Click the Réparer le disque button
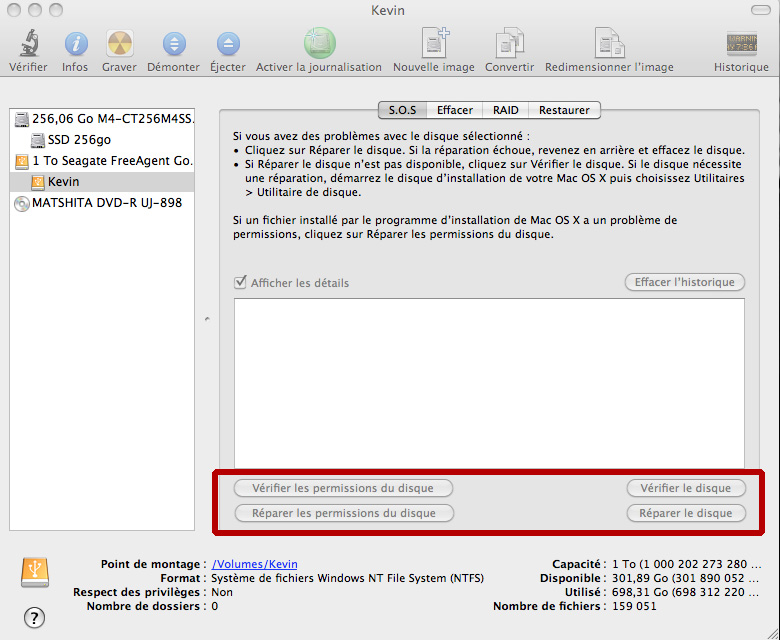This screenshot has width=780, height=640. click(x=686, y=513)
